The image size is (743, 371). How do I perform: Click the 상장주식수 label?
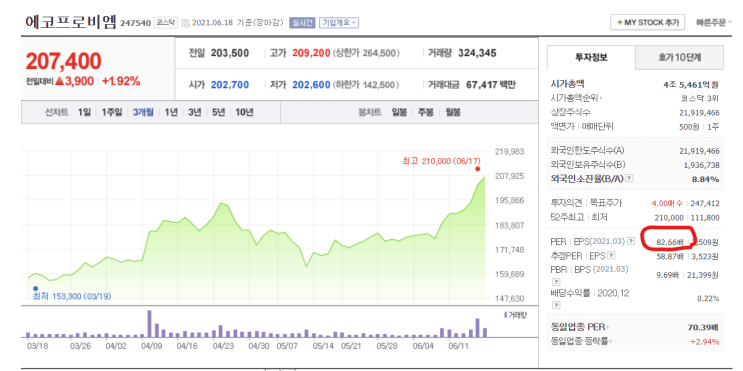[x=571, y=112]
